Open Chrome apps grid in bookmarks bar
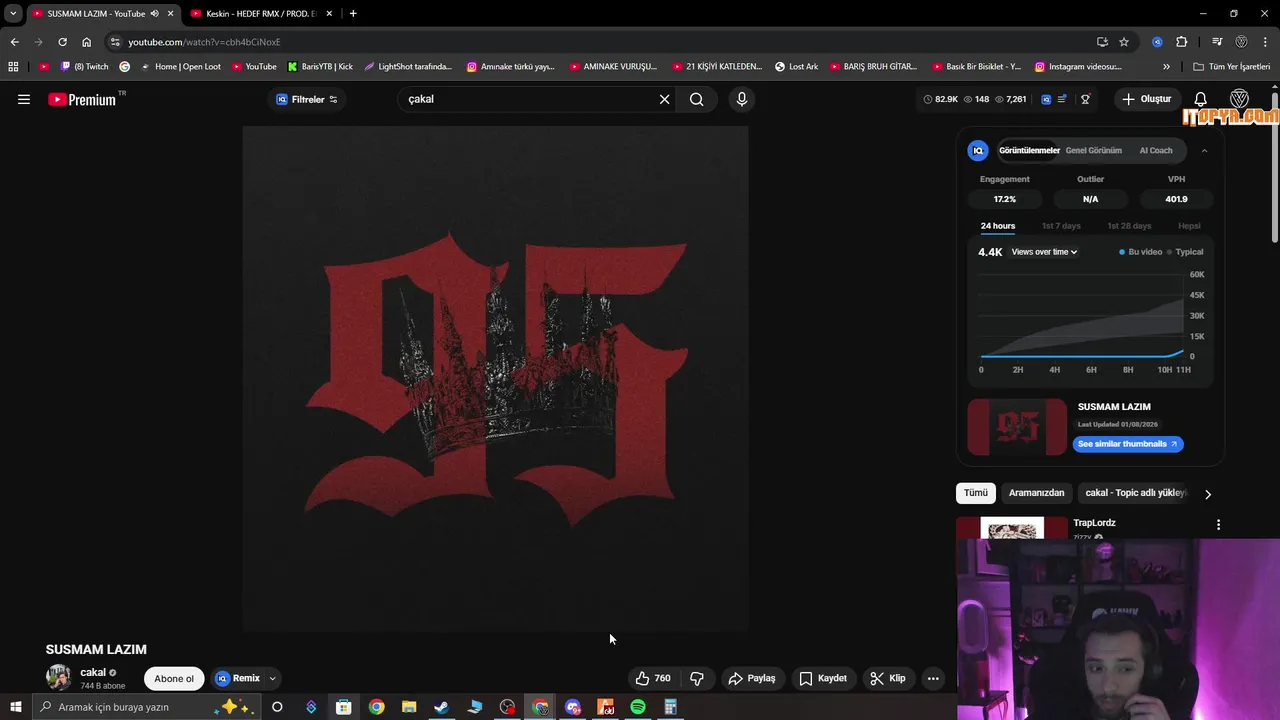The image size is (1280, 720). 13,67
